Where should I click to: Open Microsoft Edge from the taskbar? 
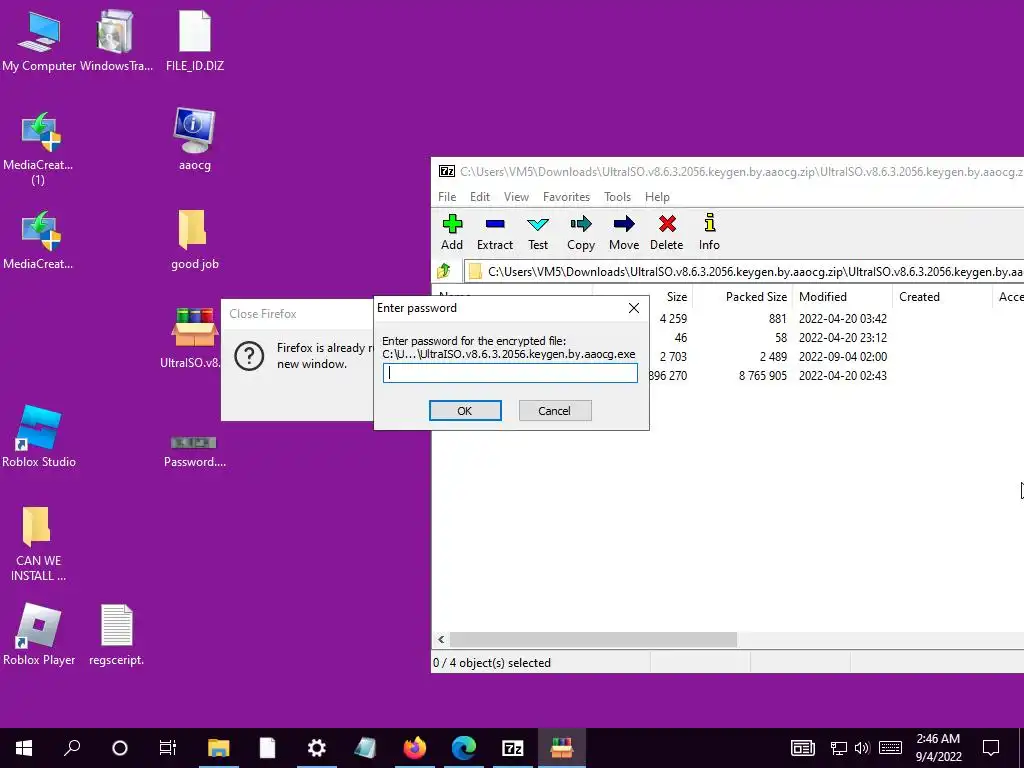pos(464,748)
